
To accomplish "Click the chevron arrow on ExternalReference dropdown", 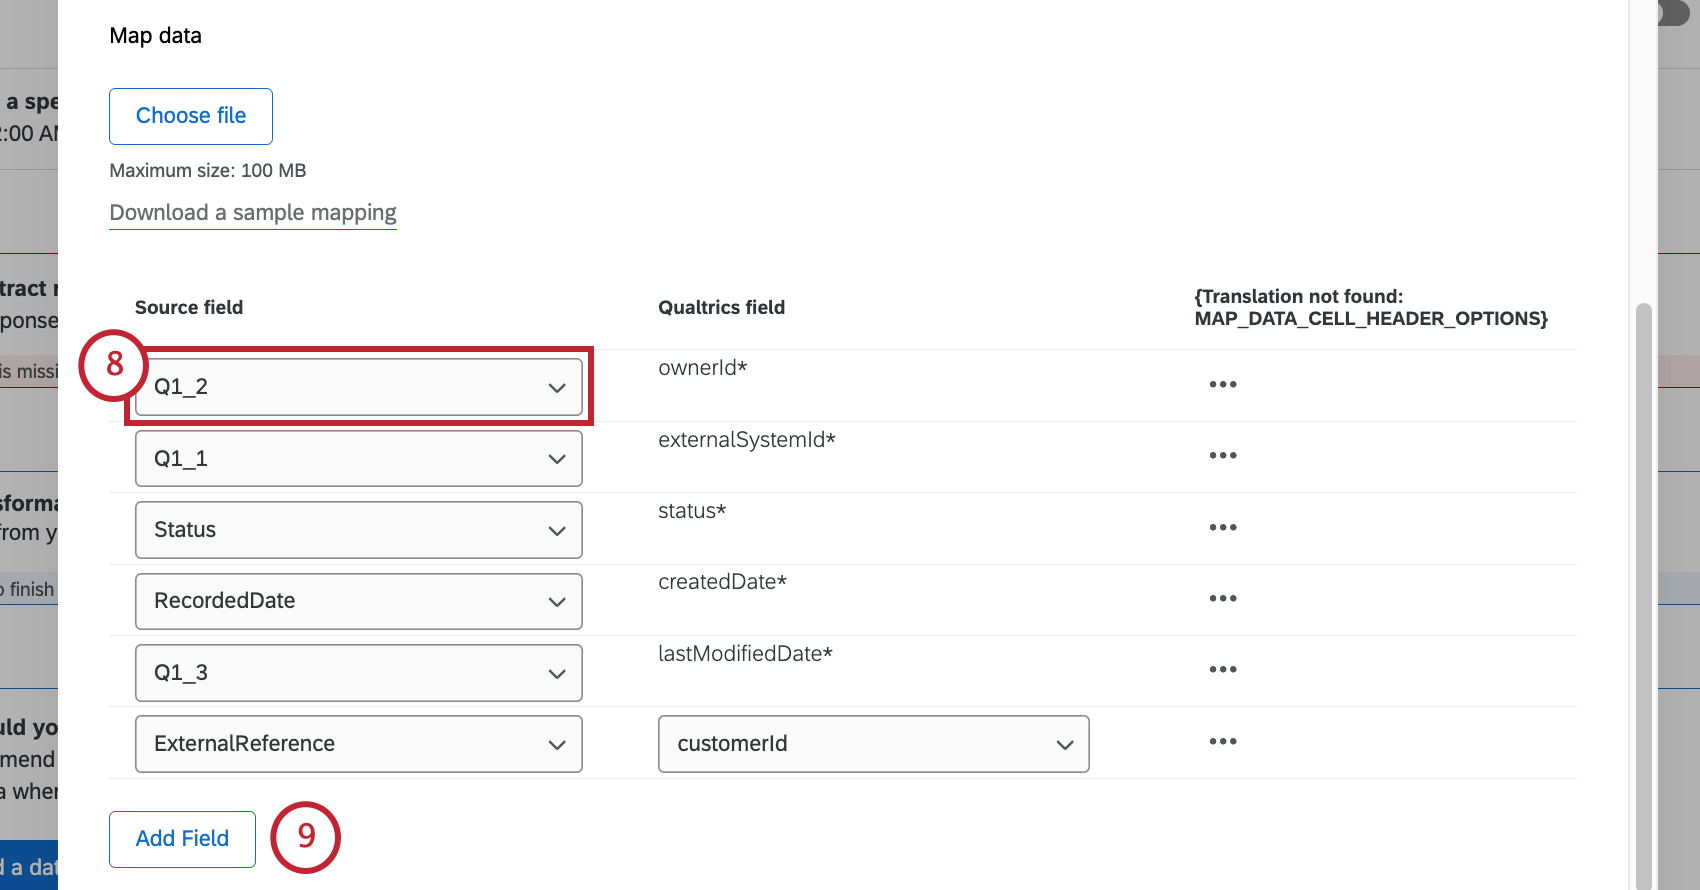I will tap(557, 745).
